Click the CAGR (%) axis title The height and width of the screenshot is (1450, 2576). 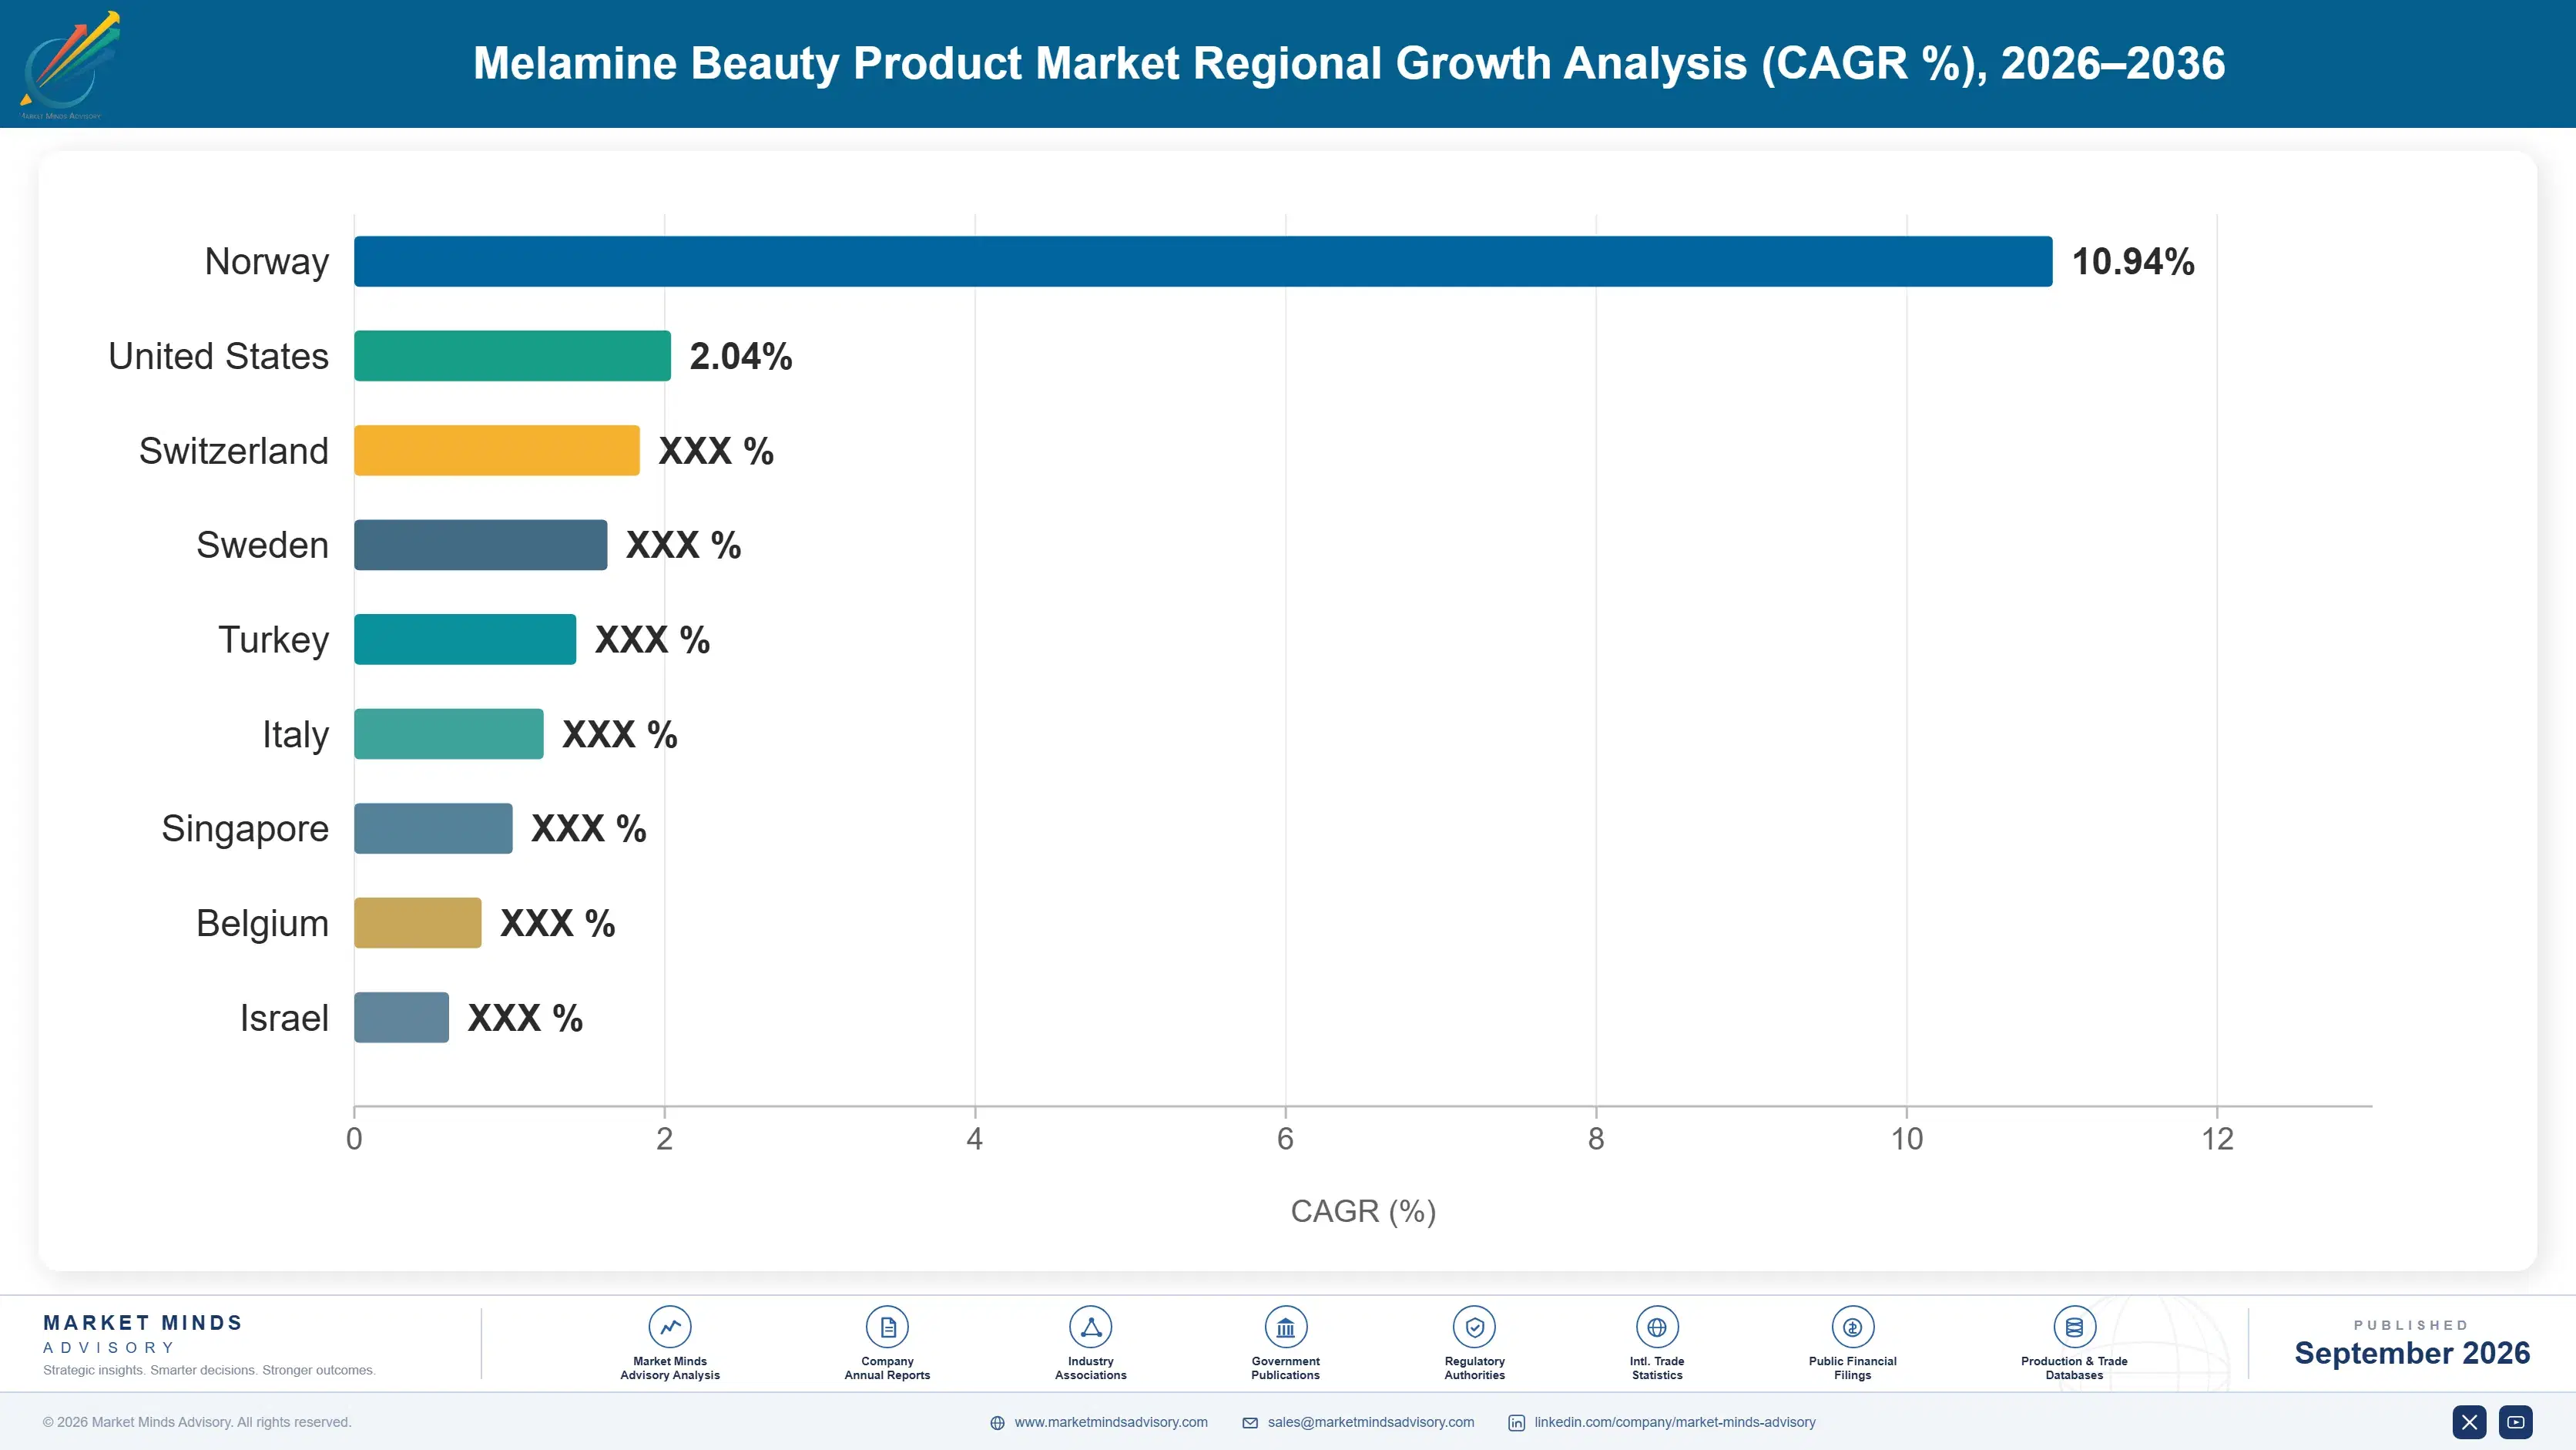point(1363,1211)
